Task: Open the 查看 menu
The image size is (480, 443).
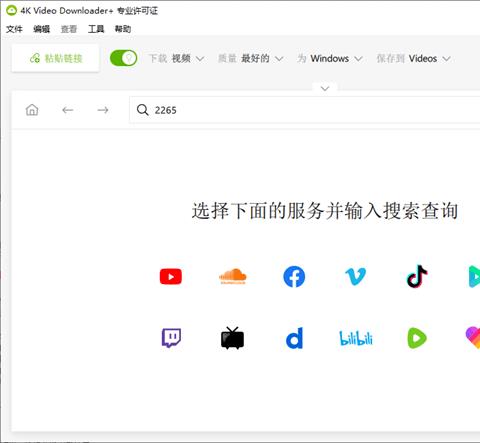Action: (69, 29)
